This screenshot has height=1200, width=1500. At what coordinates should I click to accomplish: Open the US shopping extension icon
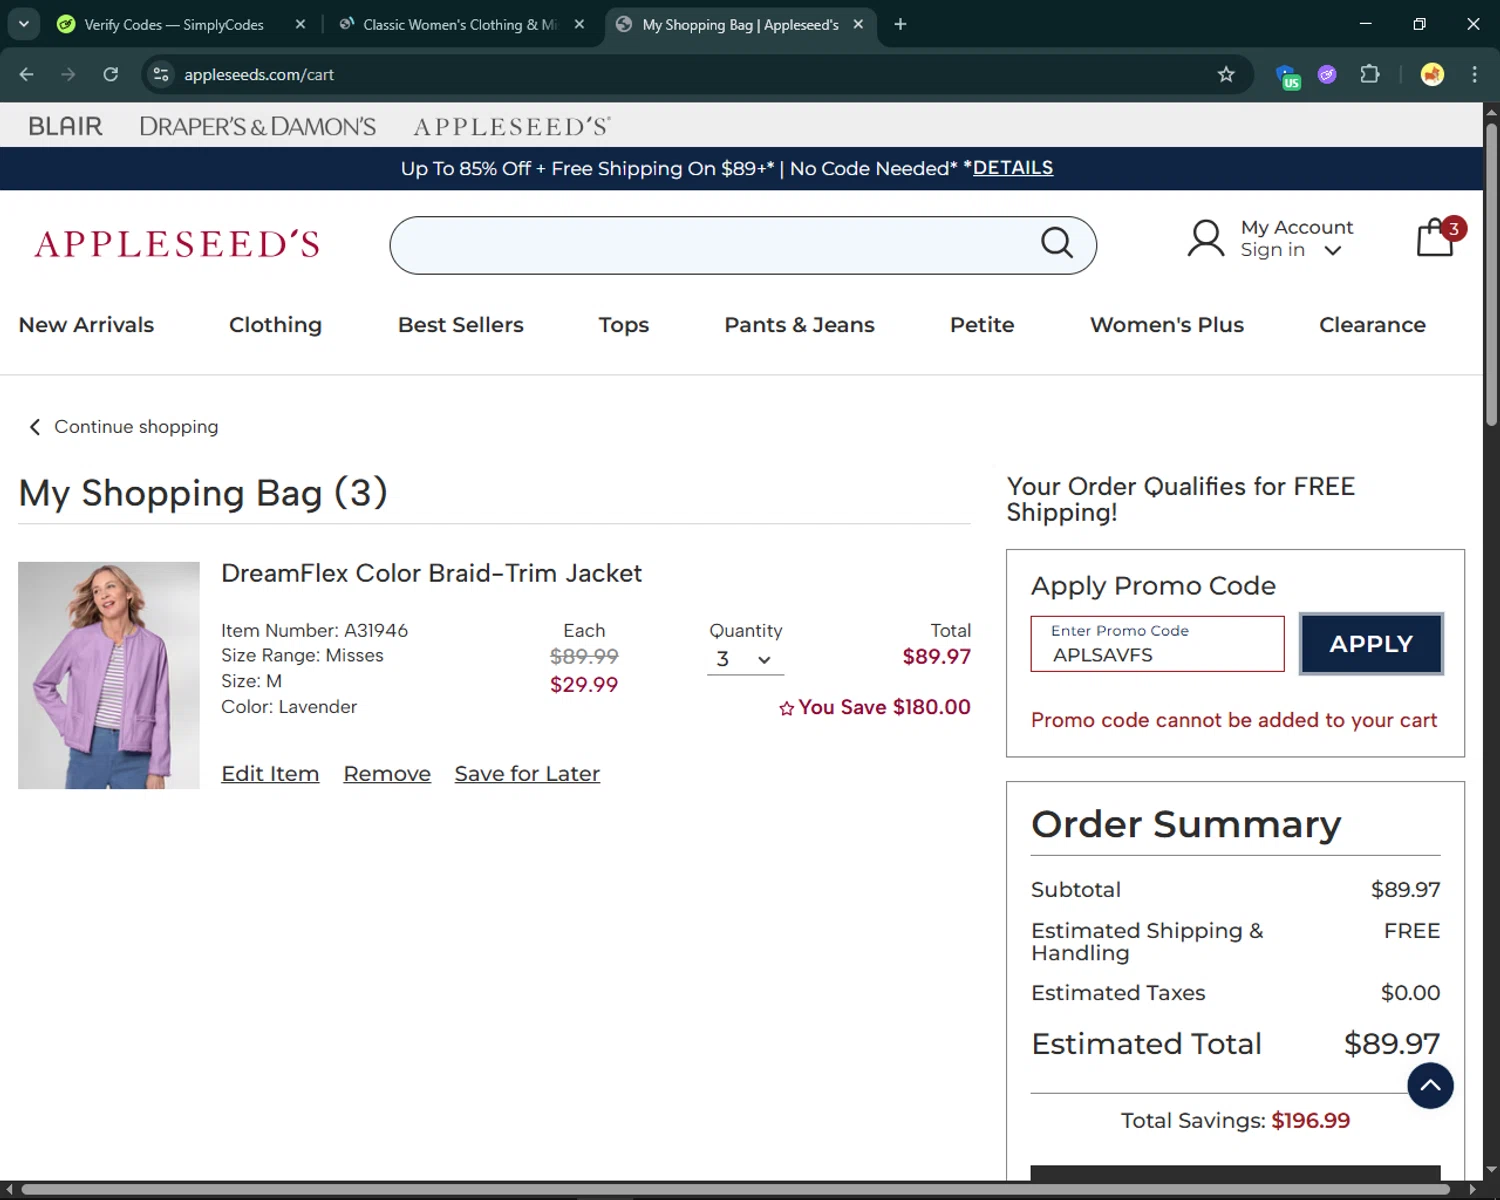click(1287, 75)
